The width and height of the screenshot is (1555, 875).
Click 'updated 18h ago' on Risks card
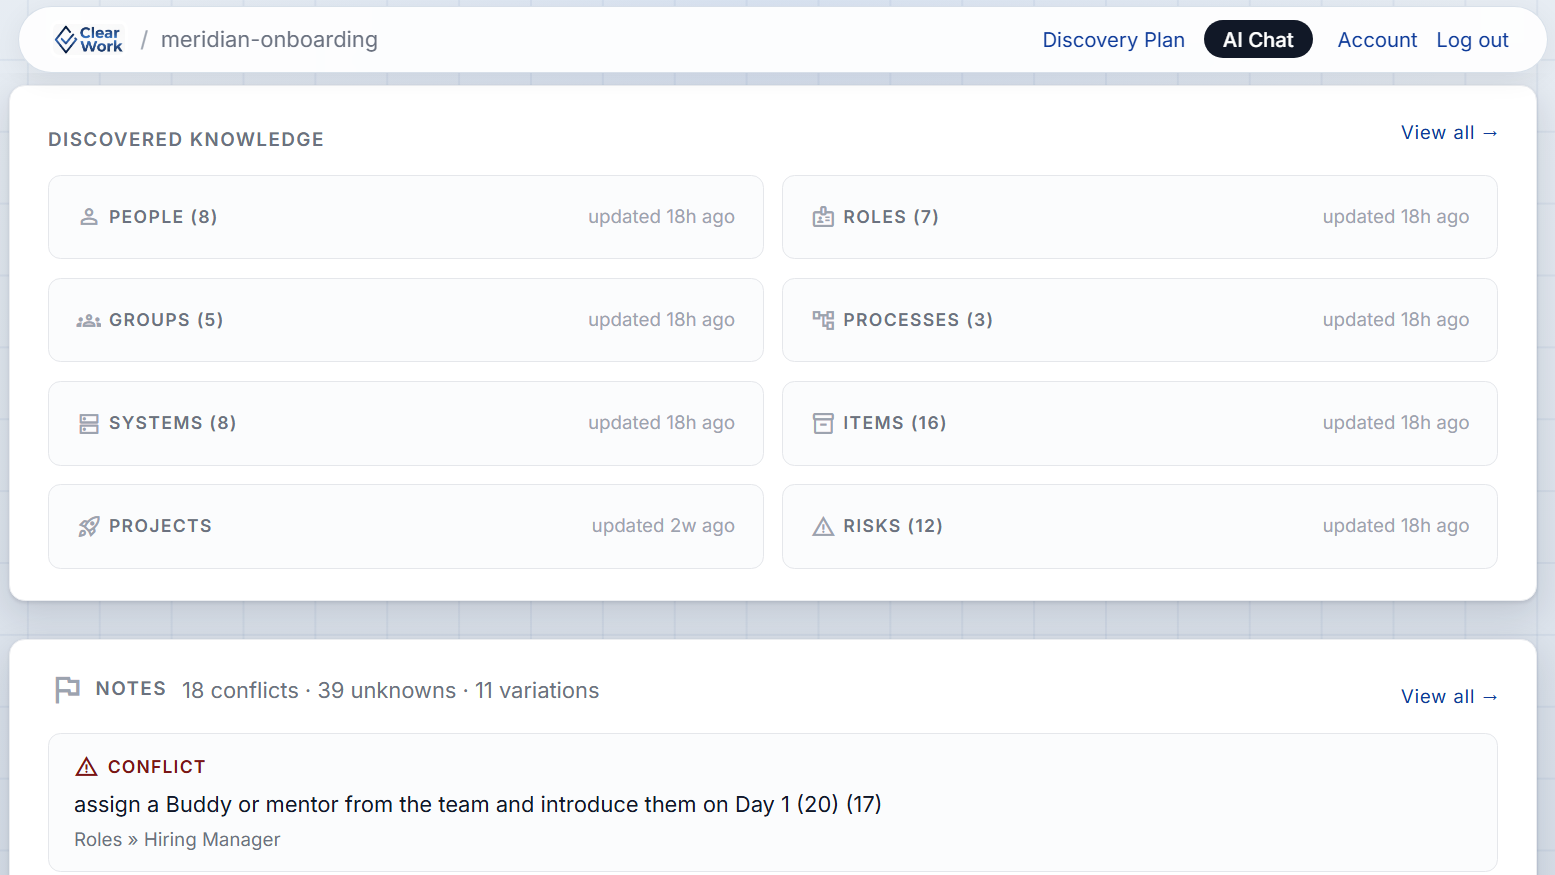coord(1396,526)
